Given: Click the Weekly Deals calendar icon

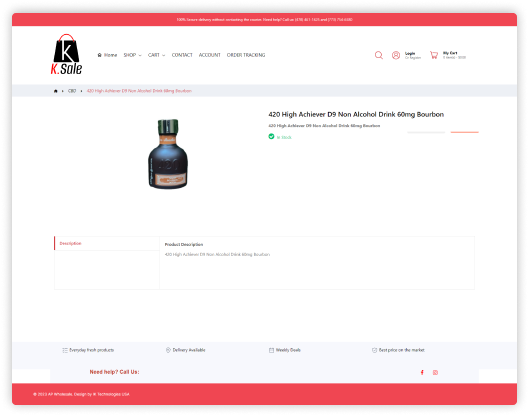Looking at the screenshot, I should pos(271,350).
